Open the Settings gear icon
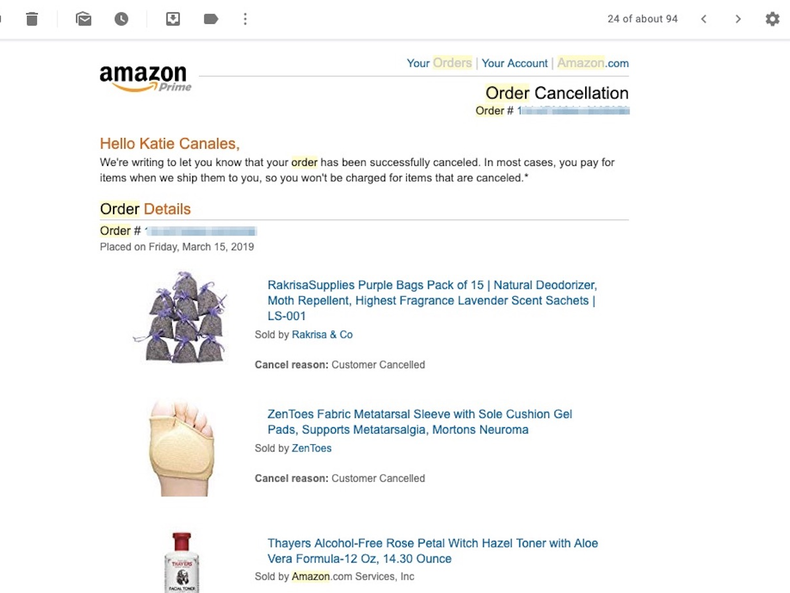The width and height of the screenshot is (790, 593). point(772,19)
